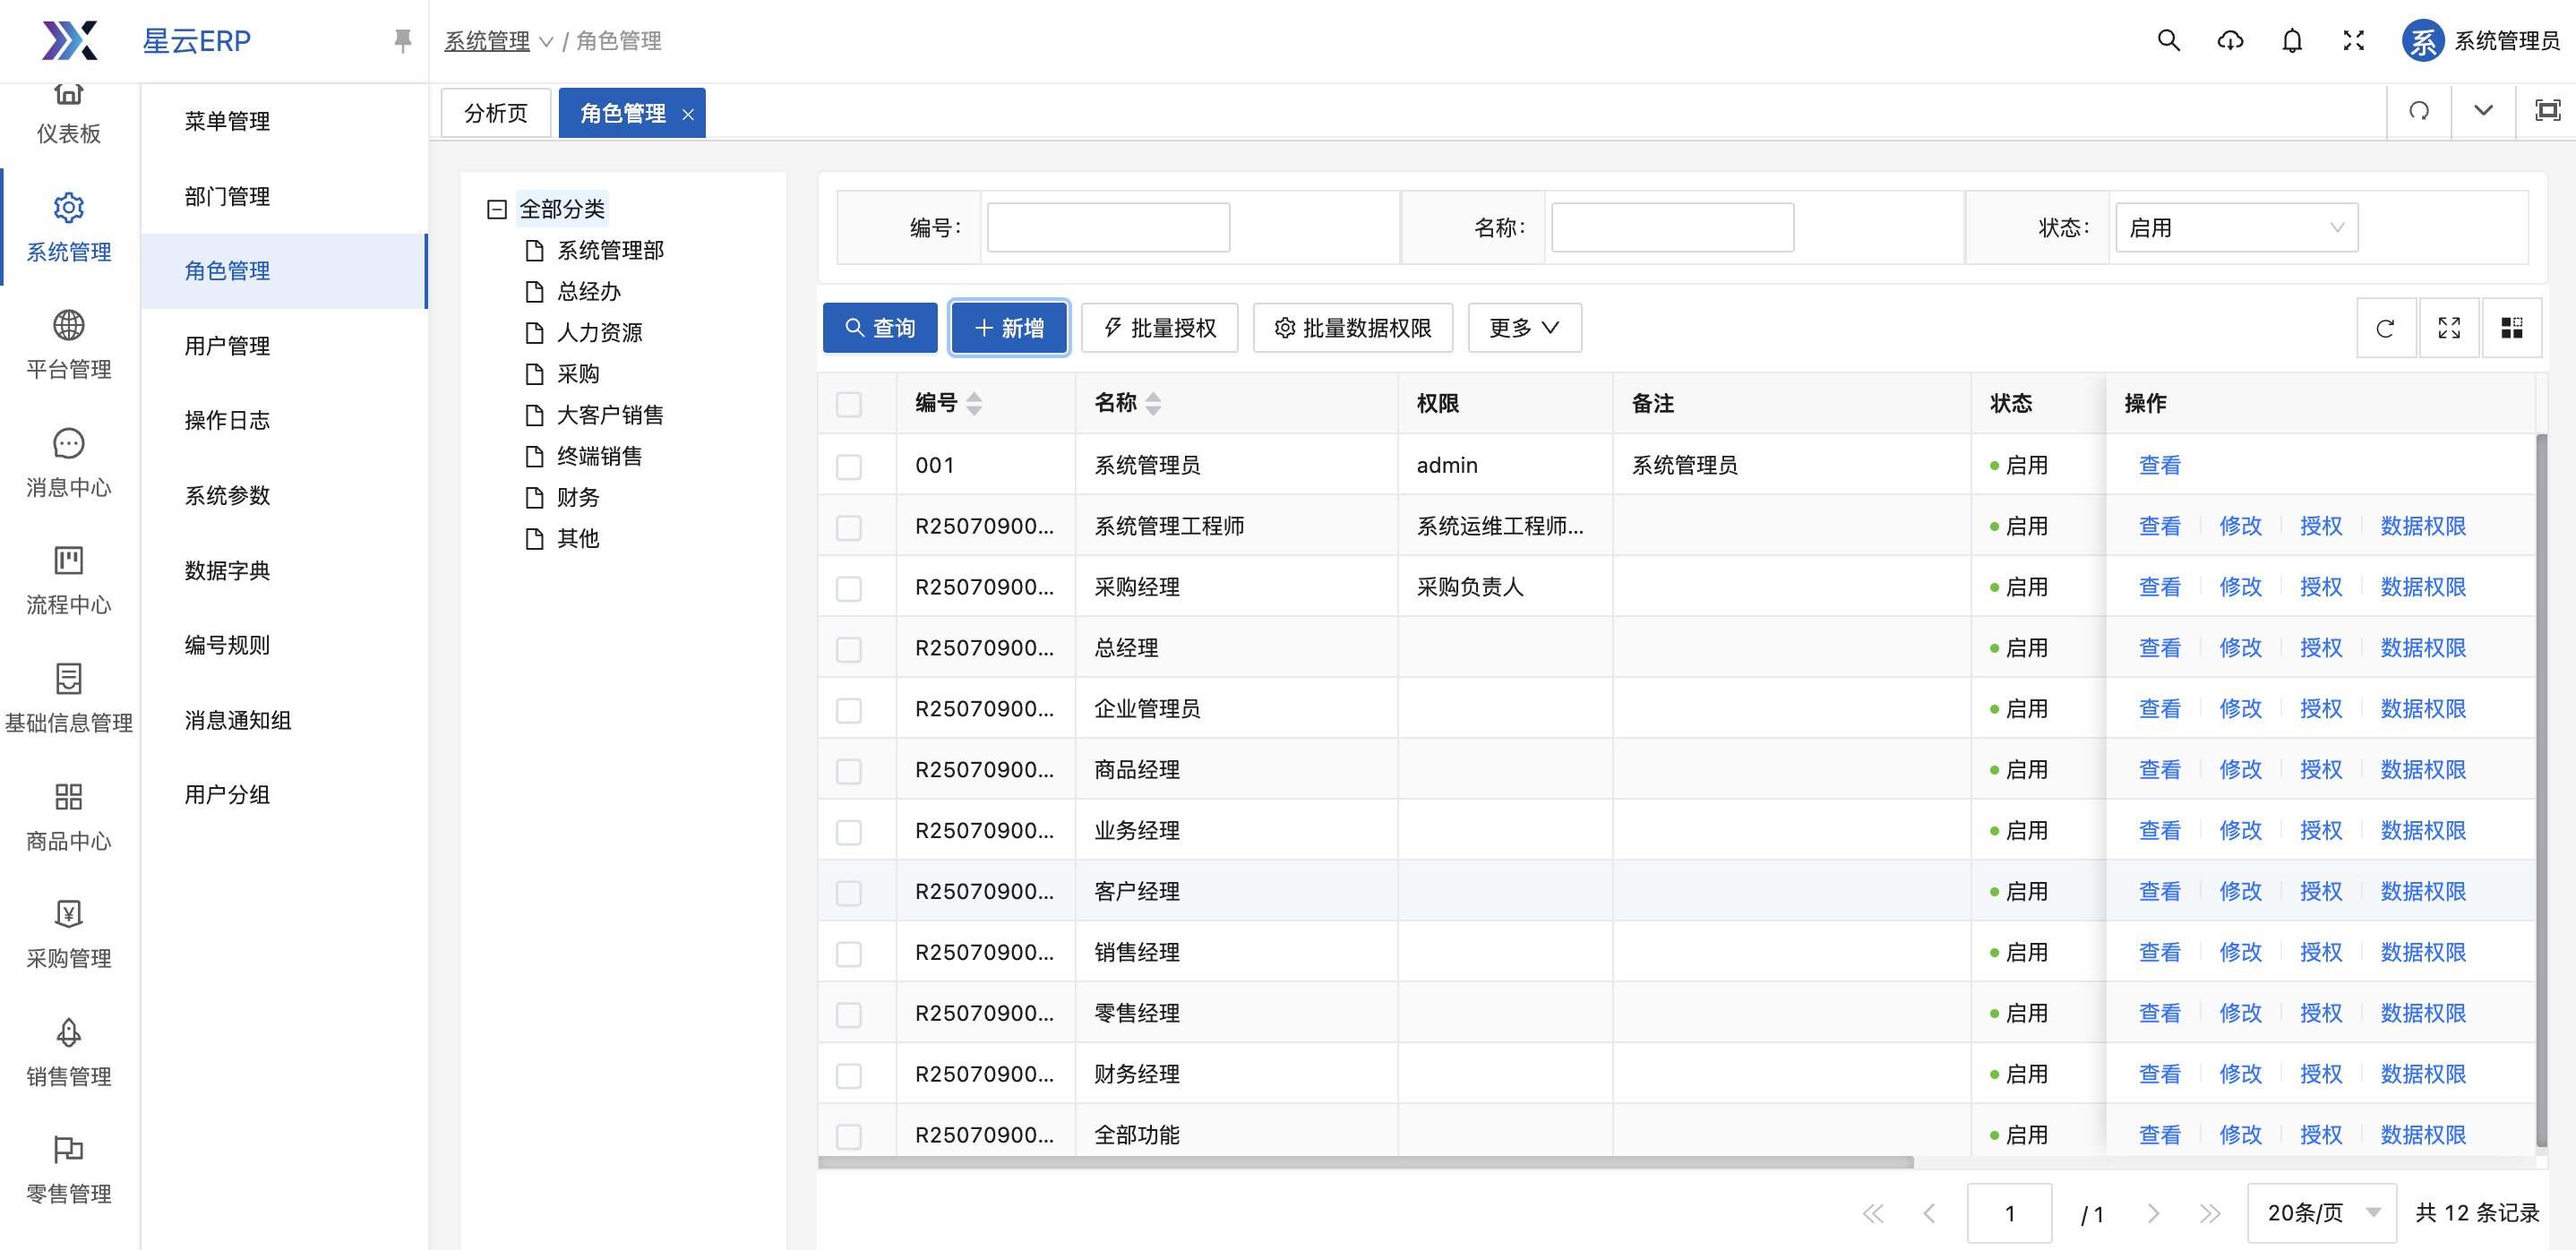Image resolution: width=2576 pixels, height=1250 pixels.
Task: Click the cloud download icon
Action: tap(2230, 41)
